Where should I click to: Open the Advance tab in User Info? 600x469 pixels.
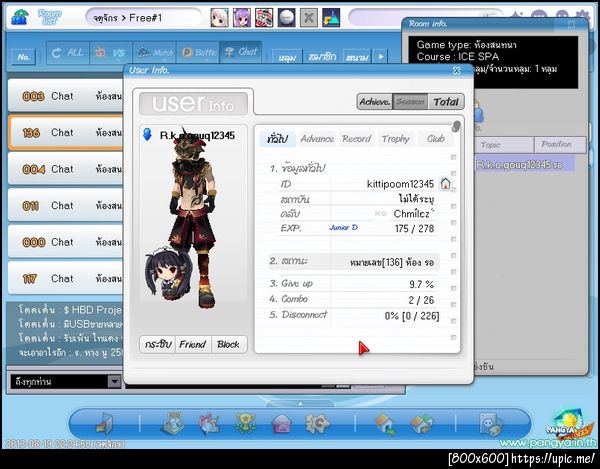[x=317, y=138]
